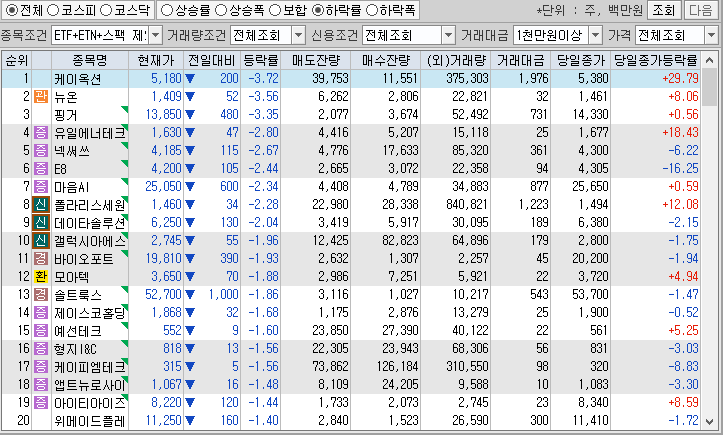Click the 증 badge next to E8
Image resolution: width=723 pixels, height=435 pixels.
[41, 168]
